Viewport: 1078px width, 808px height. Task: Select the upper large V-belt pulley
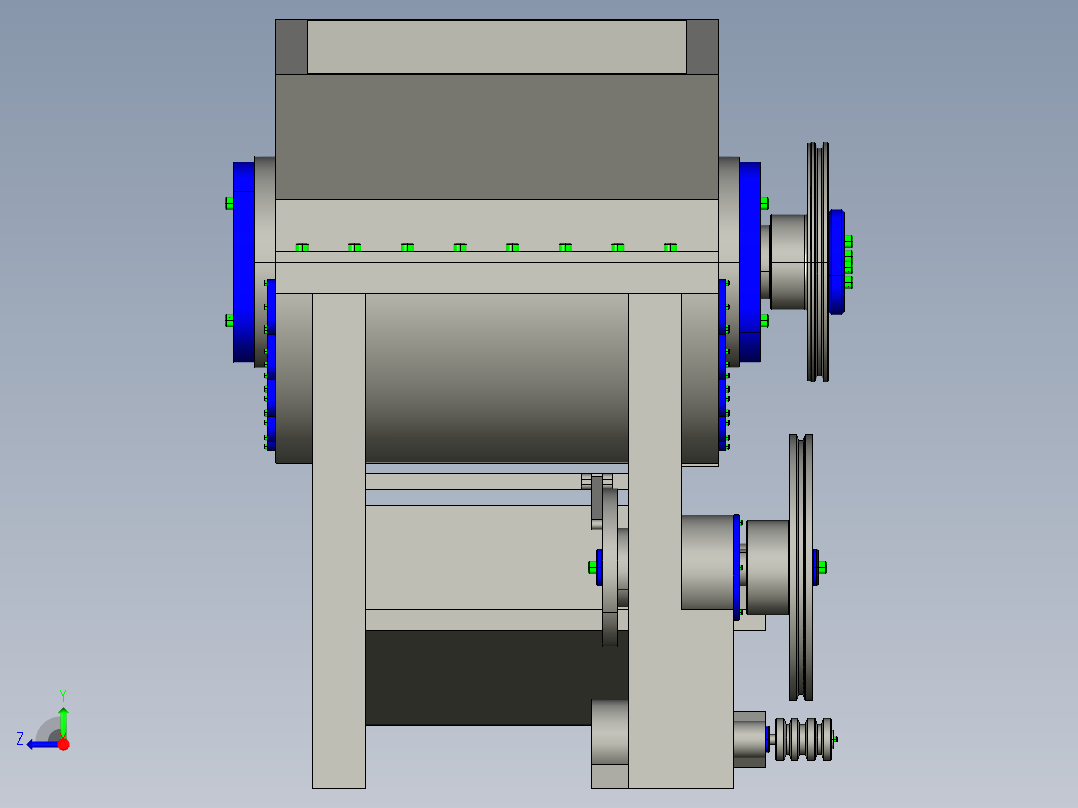point(817,262)
